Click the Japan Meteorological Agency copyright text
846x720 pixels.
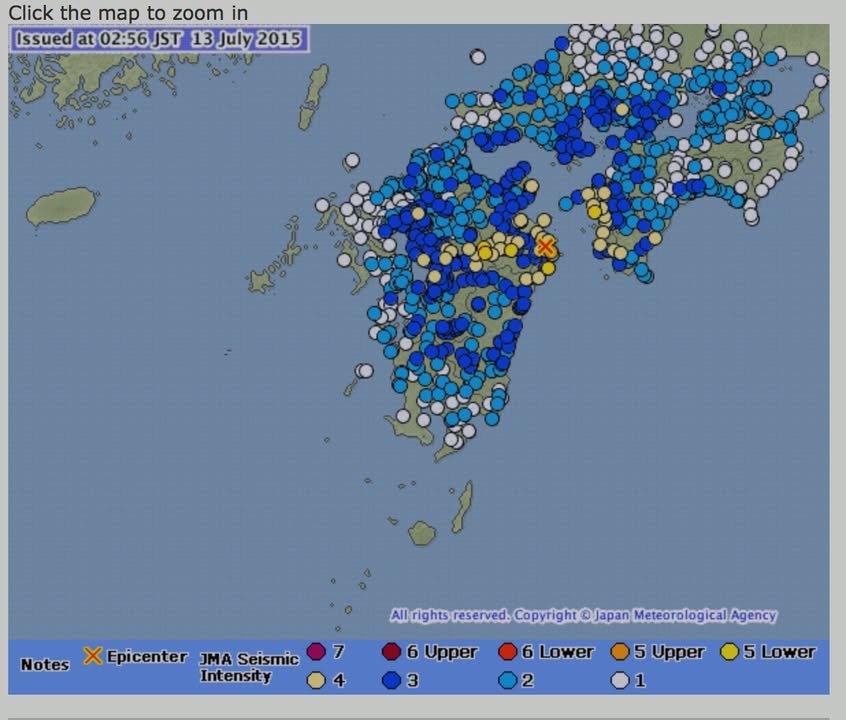click(x=583, y=615)
